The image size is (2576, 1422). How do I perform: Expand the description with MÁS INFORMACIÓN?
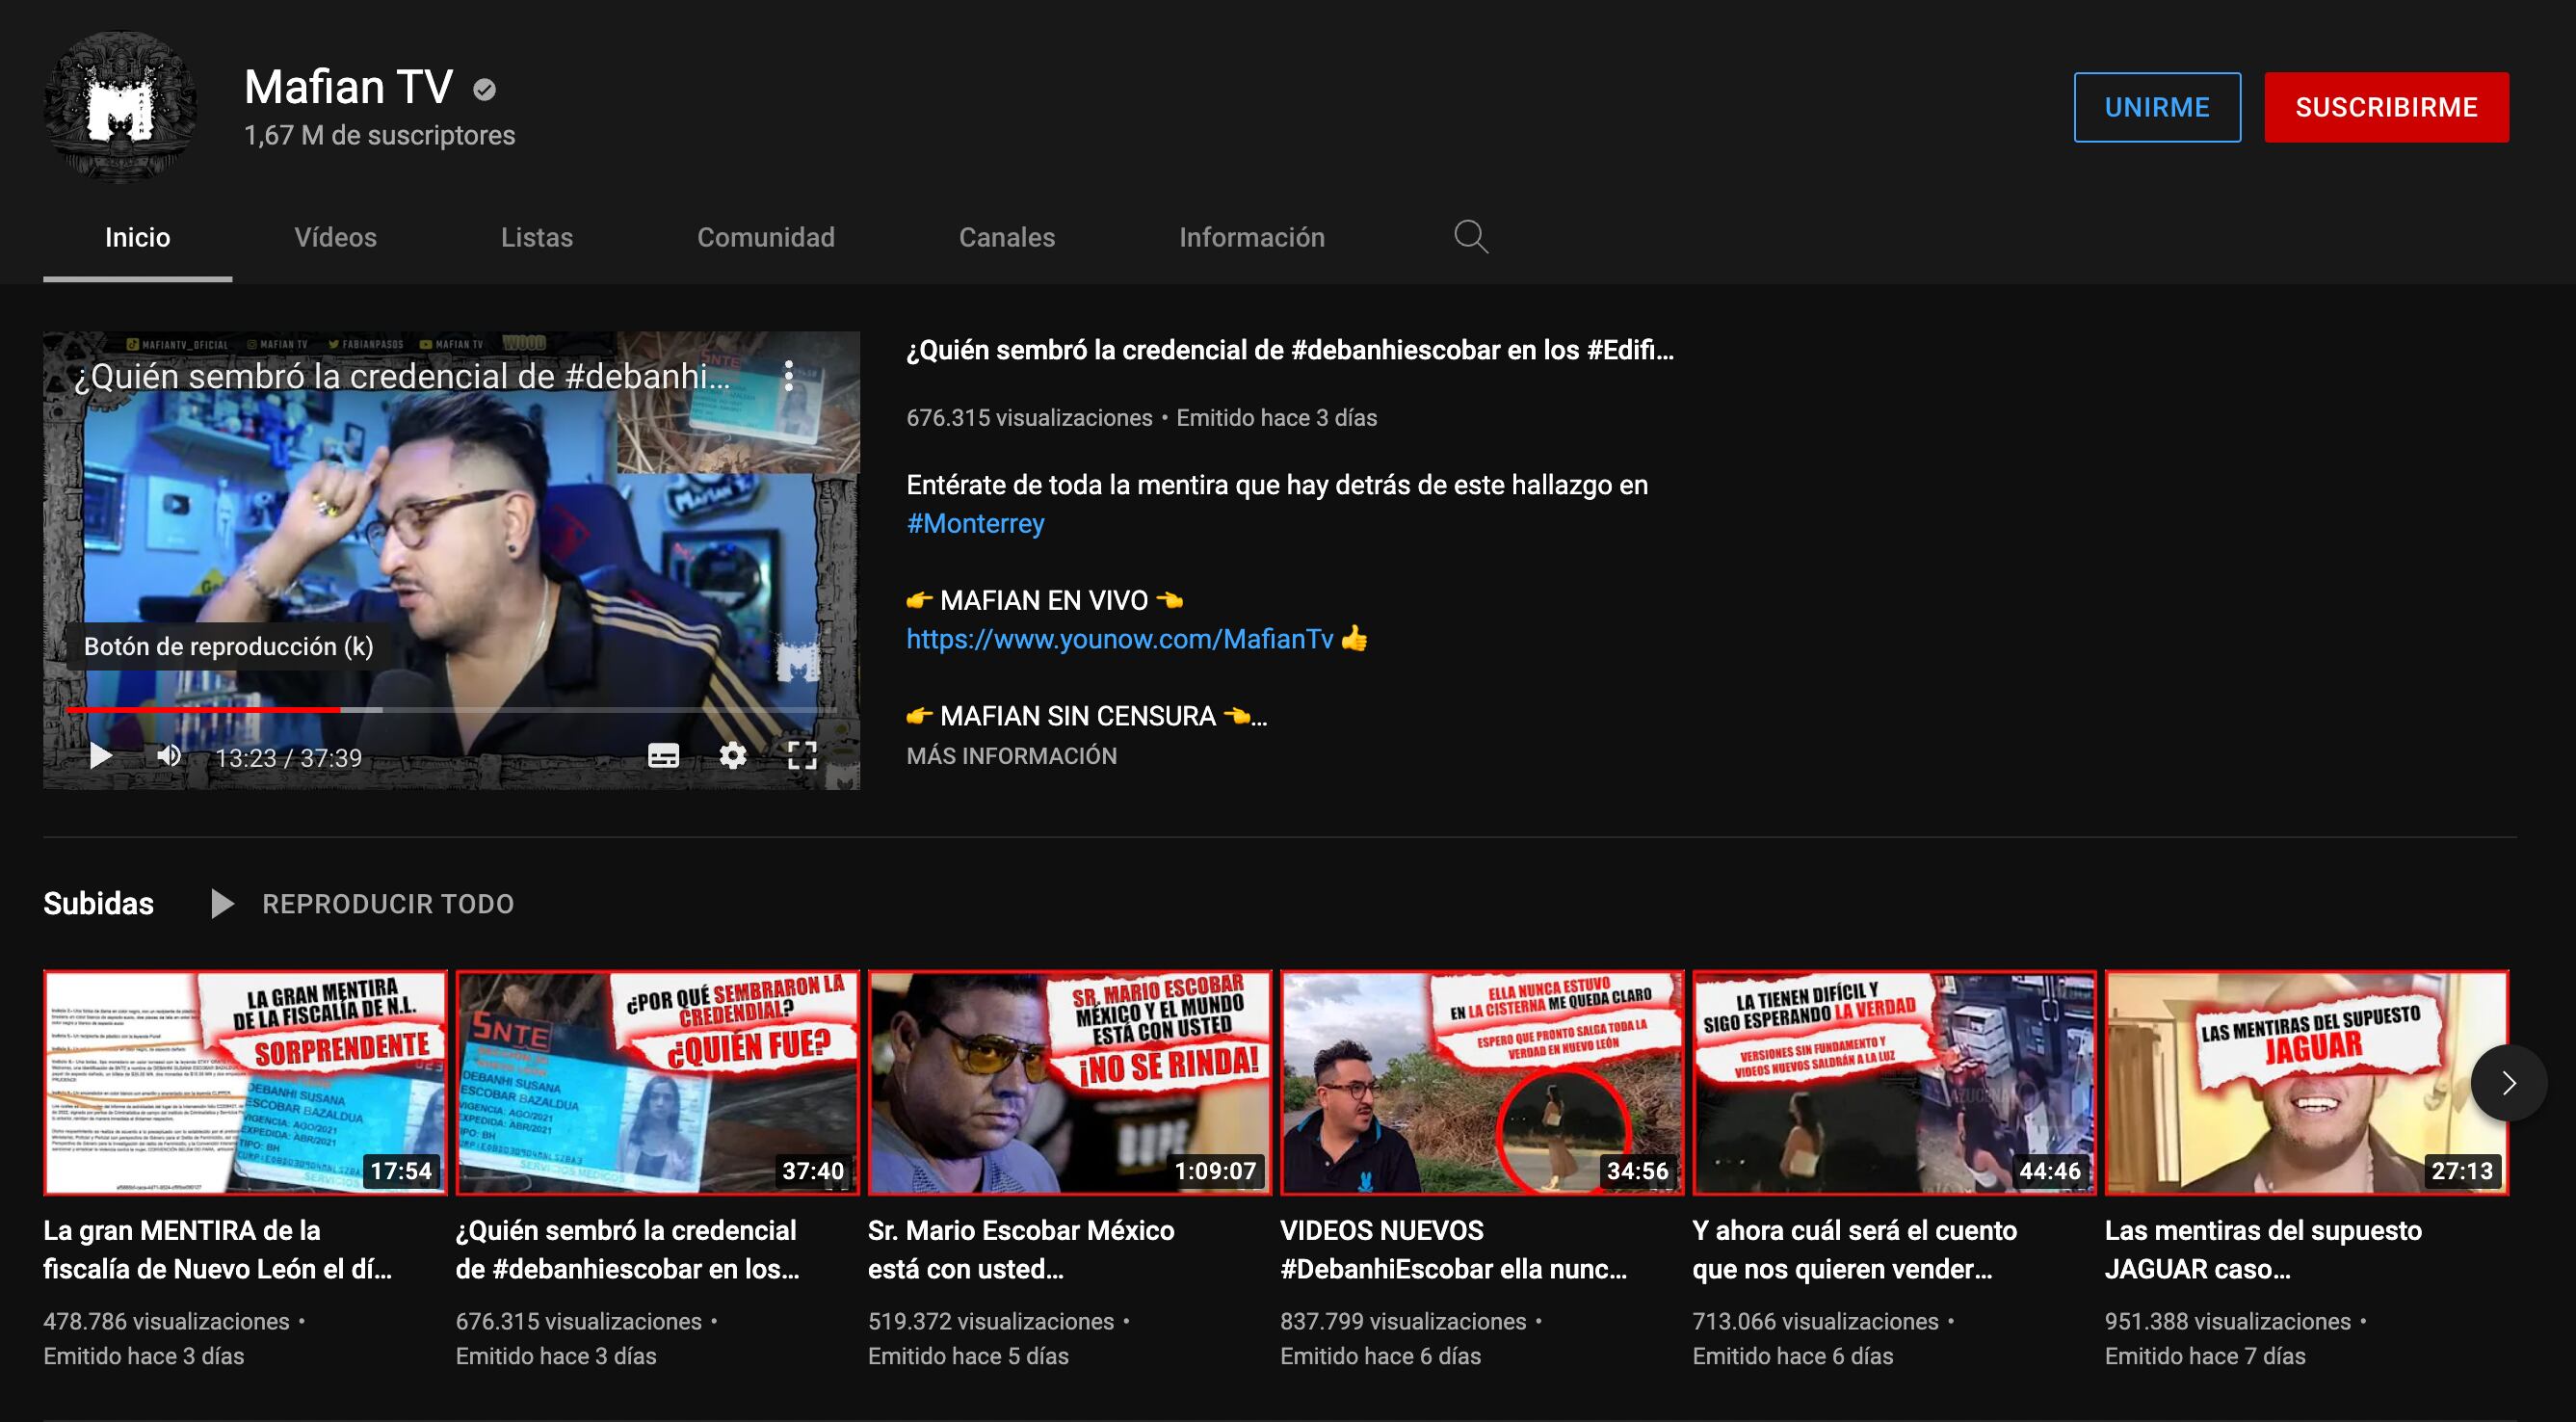click(x=1011, y=756)
